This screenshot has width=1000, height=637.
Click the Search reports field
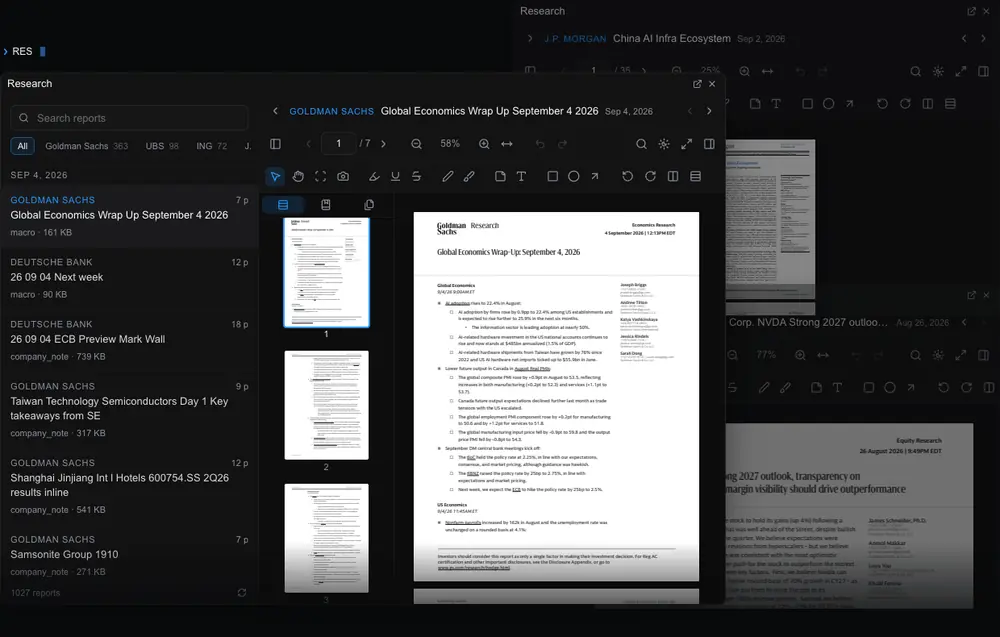point(129,118)
